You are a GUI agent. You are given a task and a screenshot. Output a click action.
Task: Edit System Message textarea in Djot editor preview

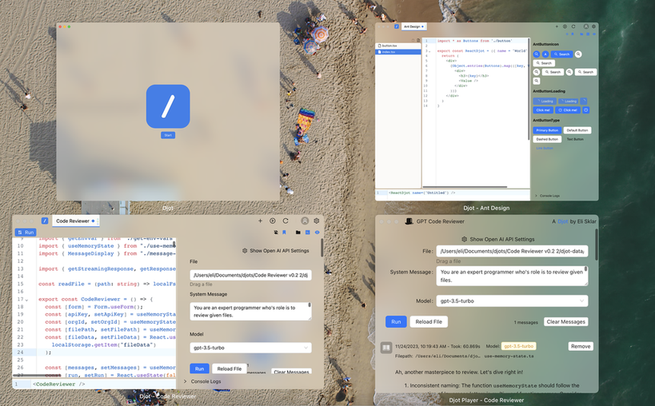point(251,311)
